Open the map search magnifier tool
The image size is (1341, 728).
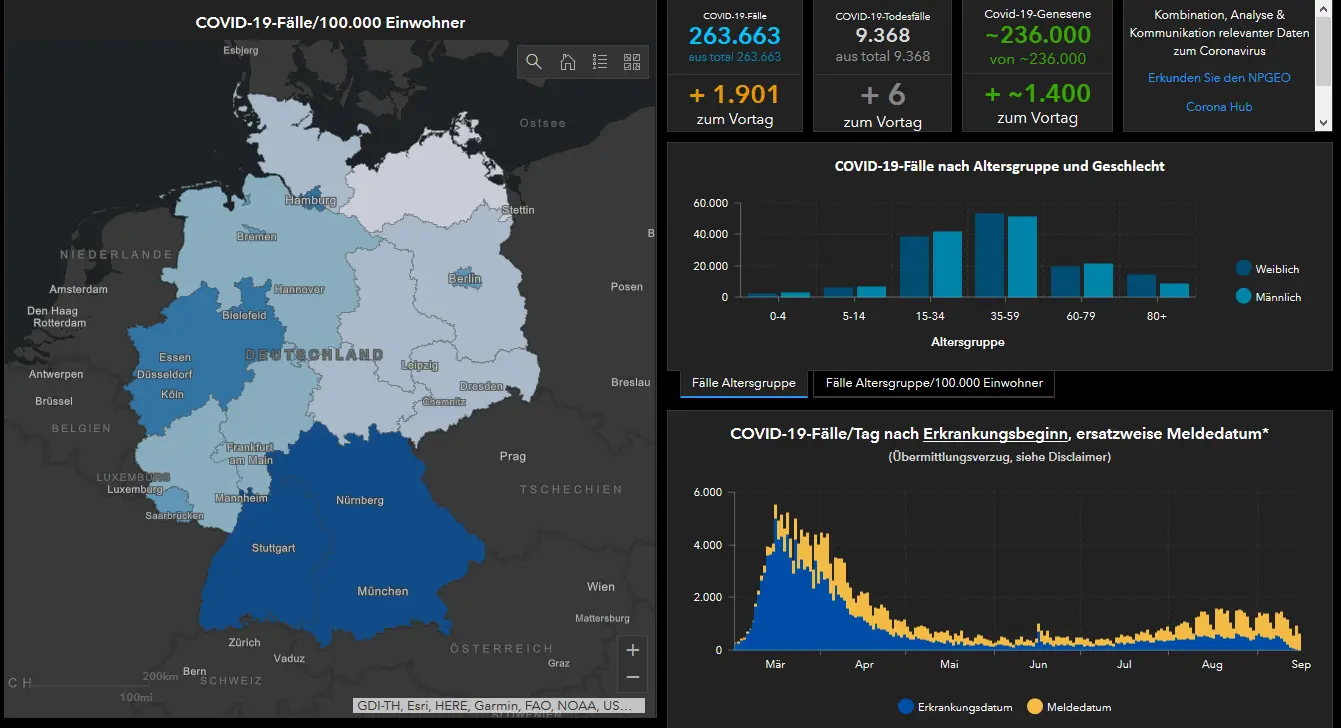pyautogui.click(x=534, y=62)
